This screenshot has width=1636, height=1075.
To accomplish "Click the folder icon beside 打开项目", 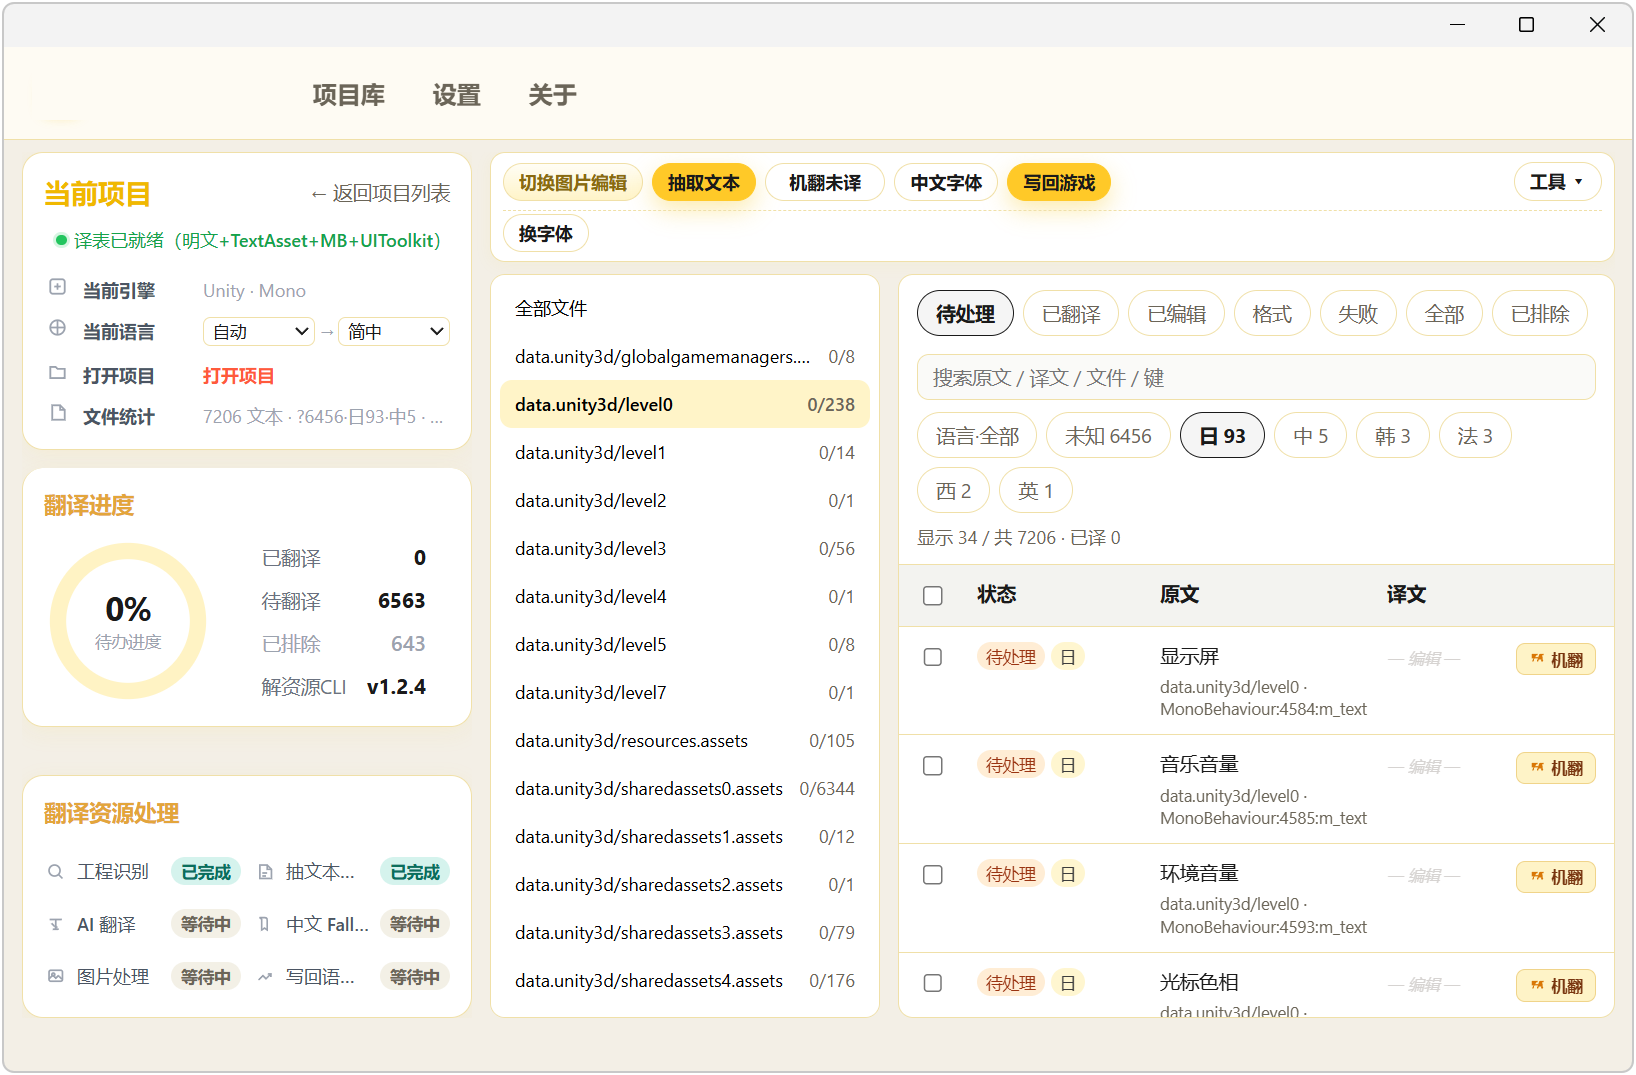I will [x=58, y=373].
